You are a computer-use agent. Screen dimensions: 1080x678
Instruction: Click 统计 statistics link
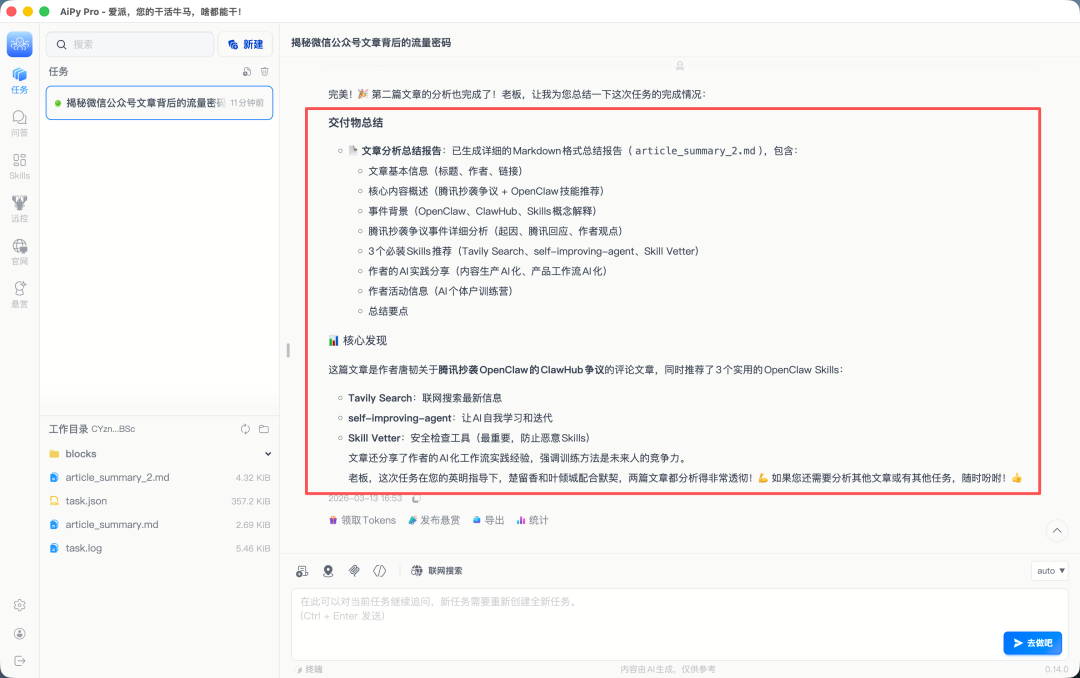tap(532, 520)
